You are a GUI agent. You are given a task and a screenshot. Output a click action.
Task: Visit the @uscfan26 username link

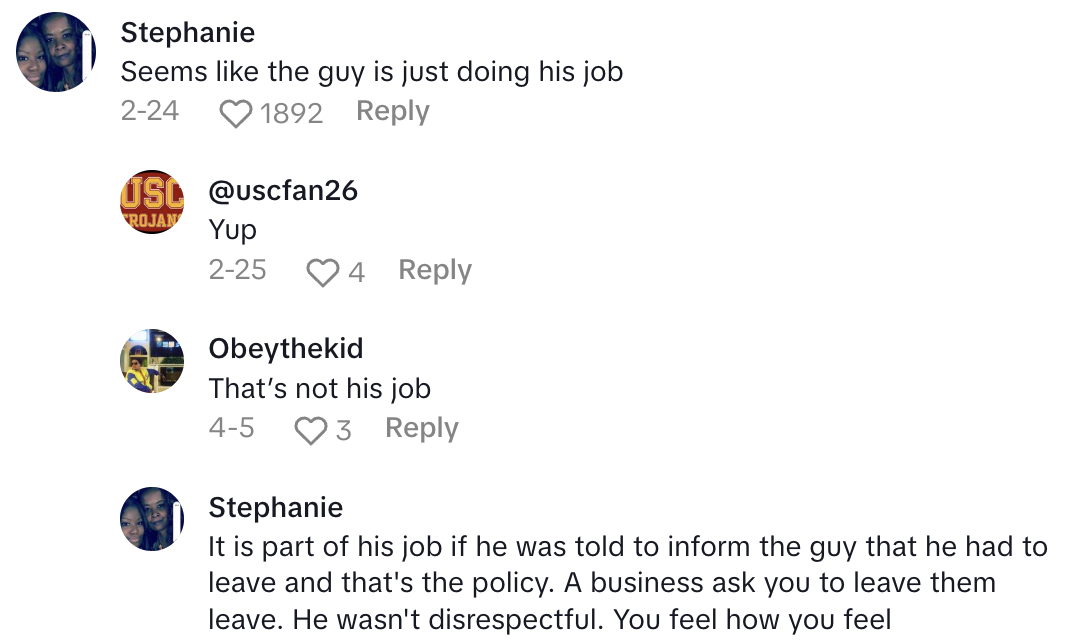[283, 190]
